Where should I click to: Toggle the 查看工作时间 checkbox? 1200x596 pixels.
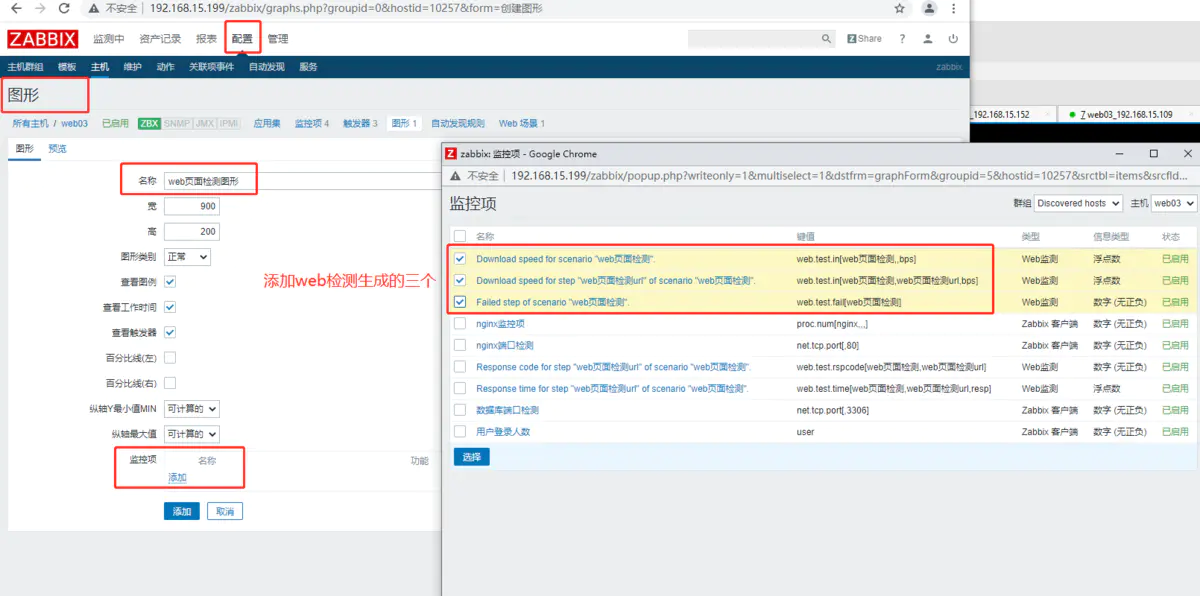170,307
